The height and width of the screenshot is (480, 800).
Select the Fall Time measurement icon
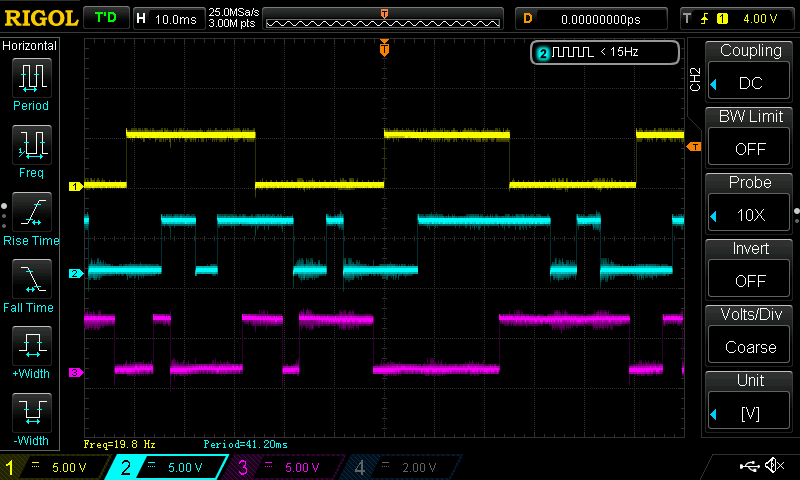[x=32, y=279]
